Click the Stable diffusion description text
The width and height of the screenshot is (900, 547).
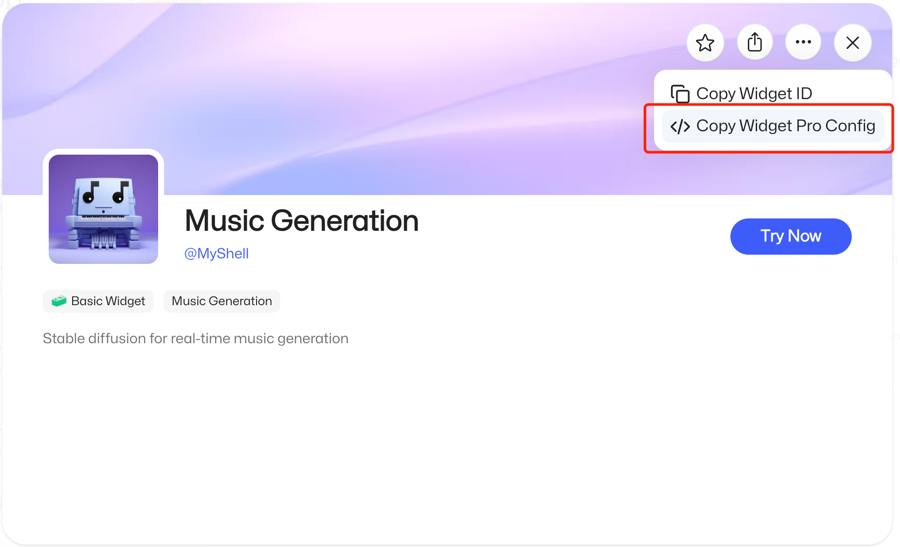tap(195, 339)
